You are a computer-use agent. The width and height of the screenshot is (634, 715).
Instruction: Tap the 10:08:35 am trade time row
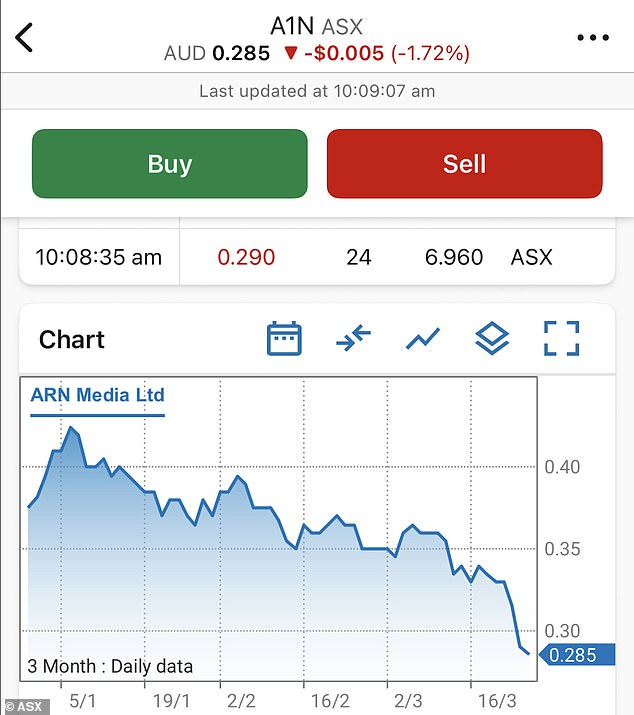point(98,257)
